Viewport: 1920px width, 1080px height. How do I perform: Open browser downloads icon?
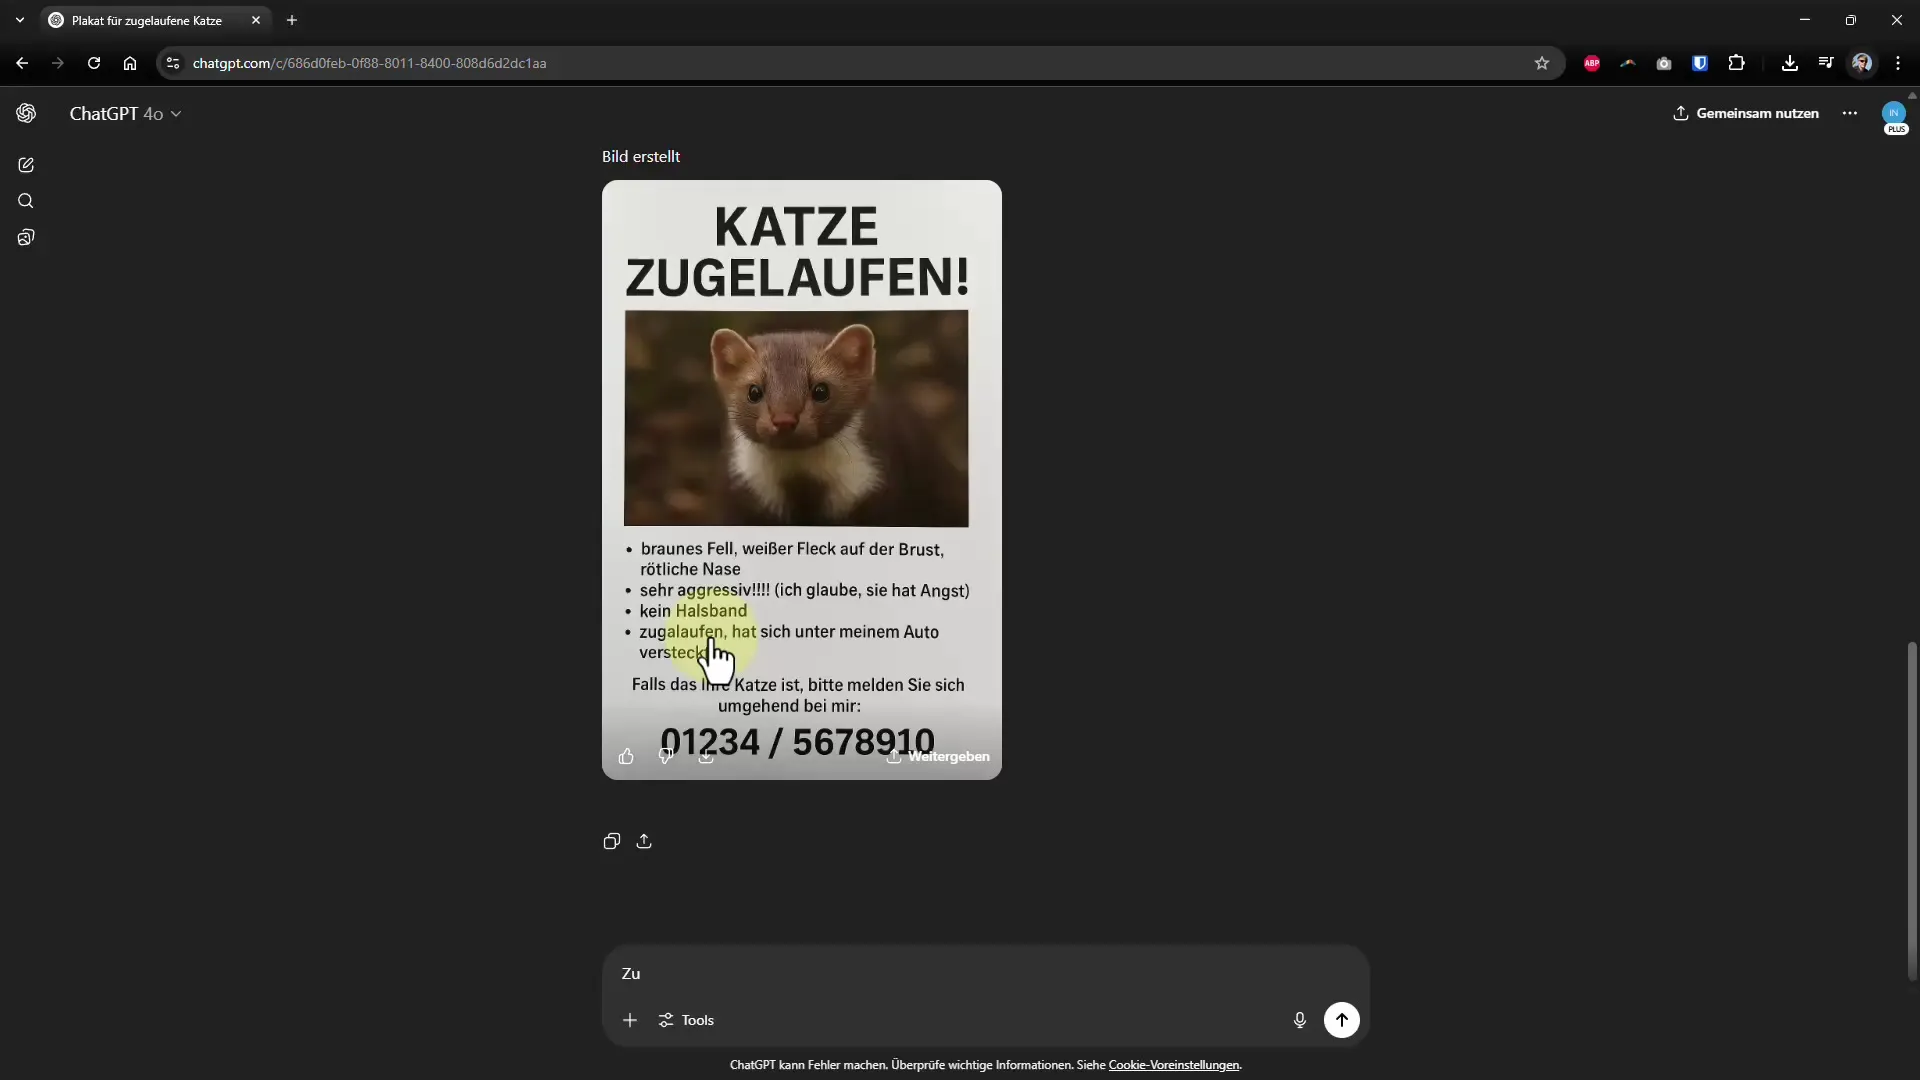click(1790, 63)
